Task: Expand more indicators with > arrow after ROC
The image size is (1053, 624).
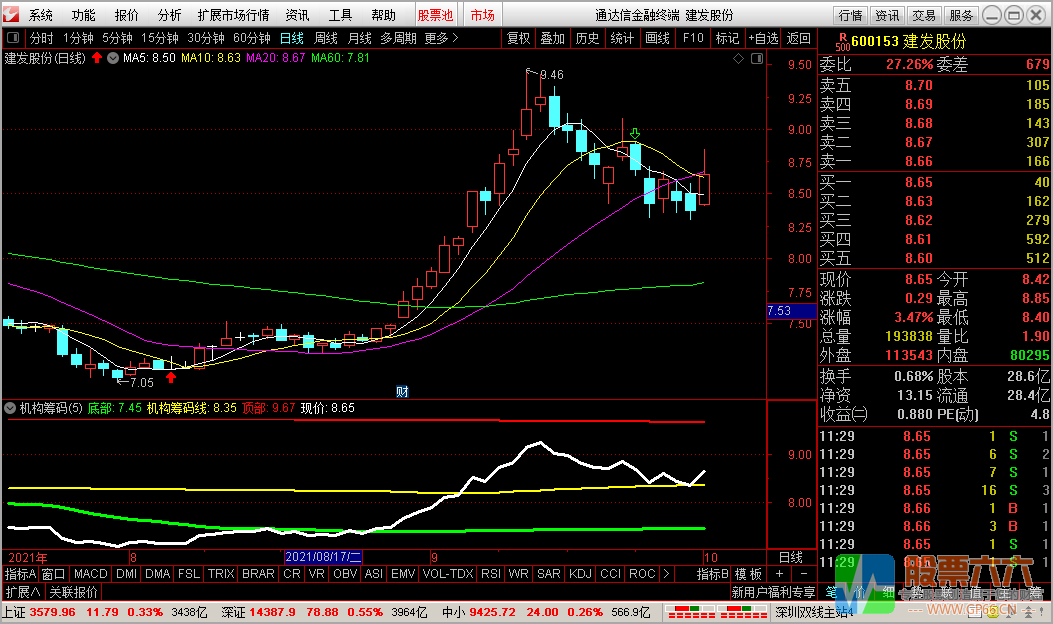Action: click(x=666, y=574)
